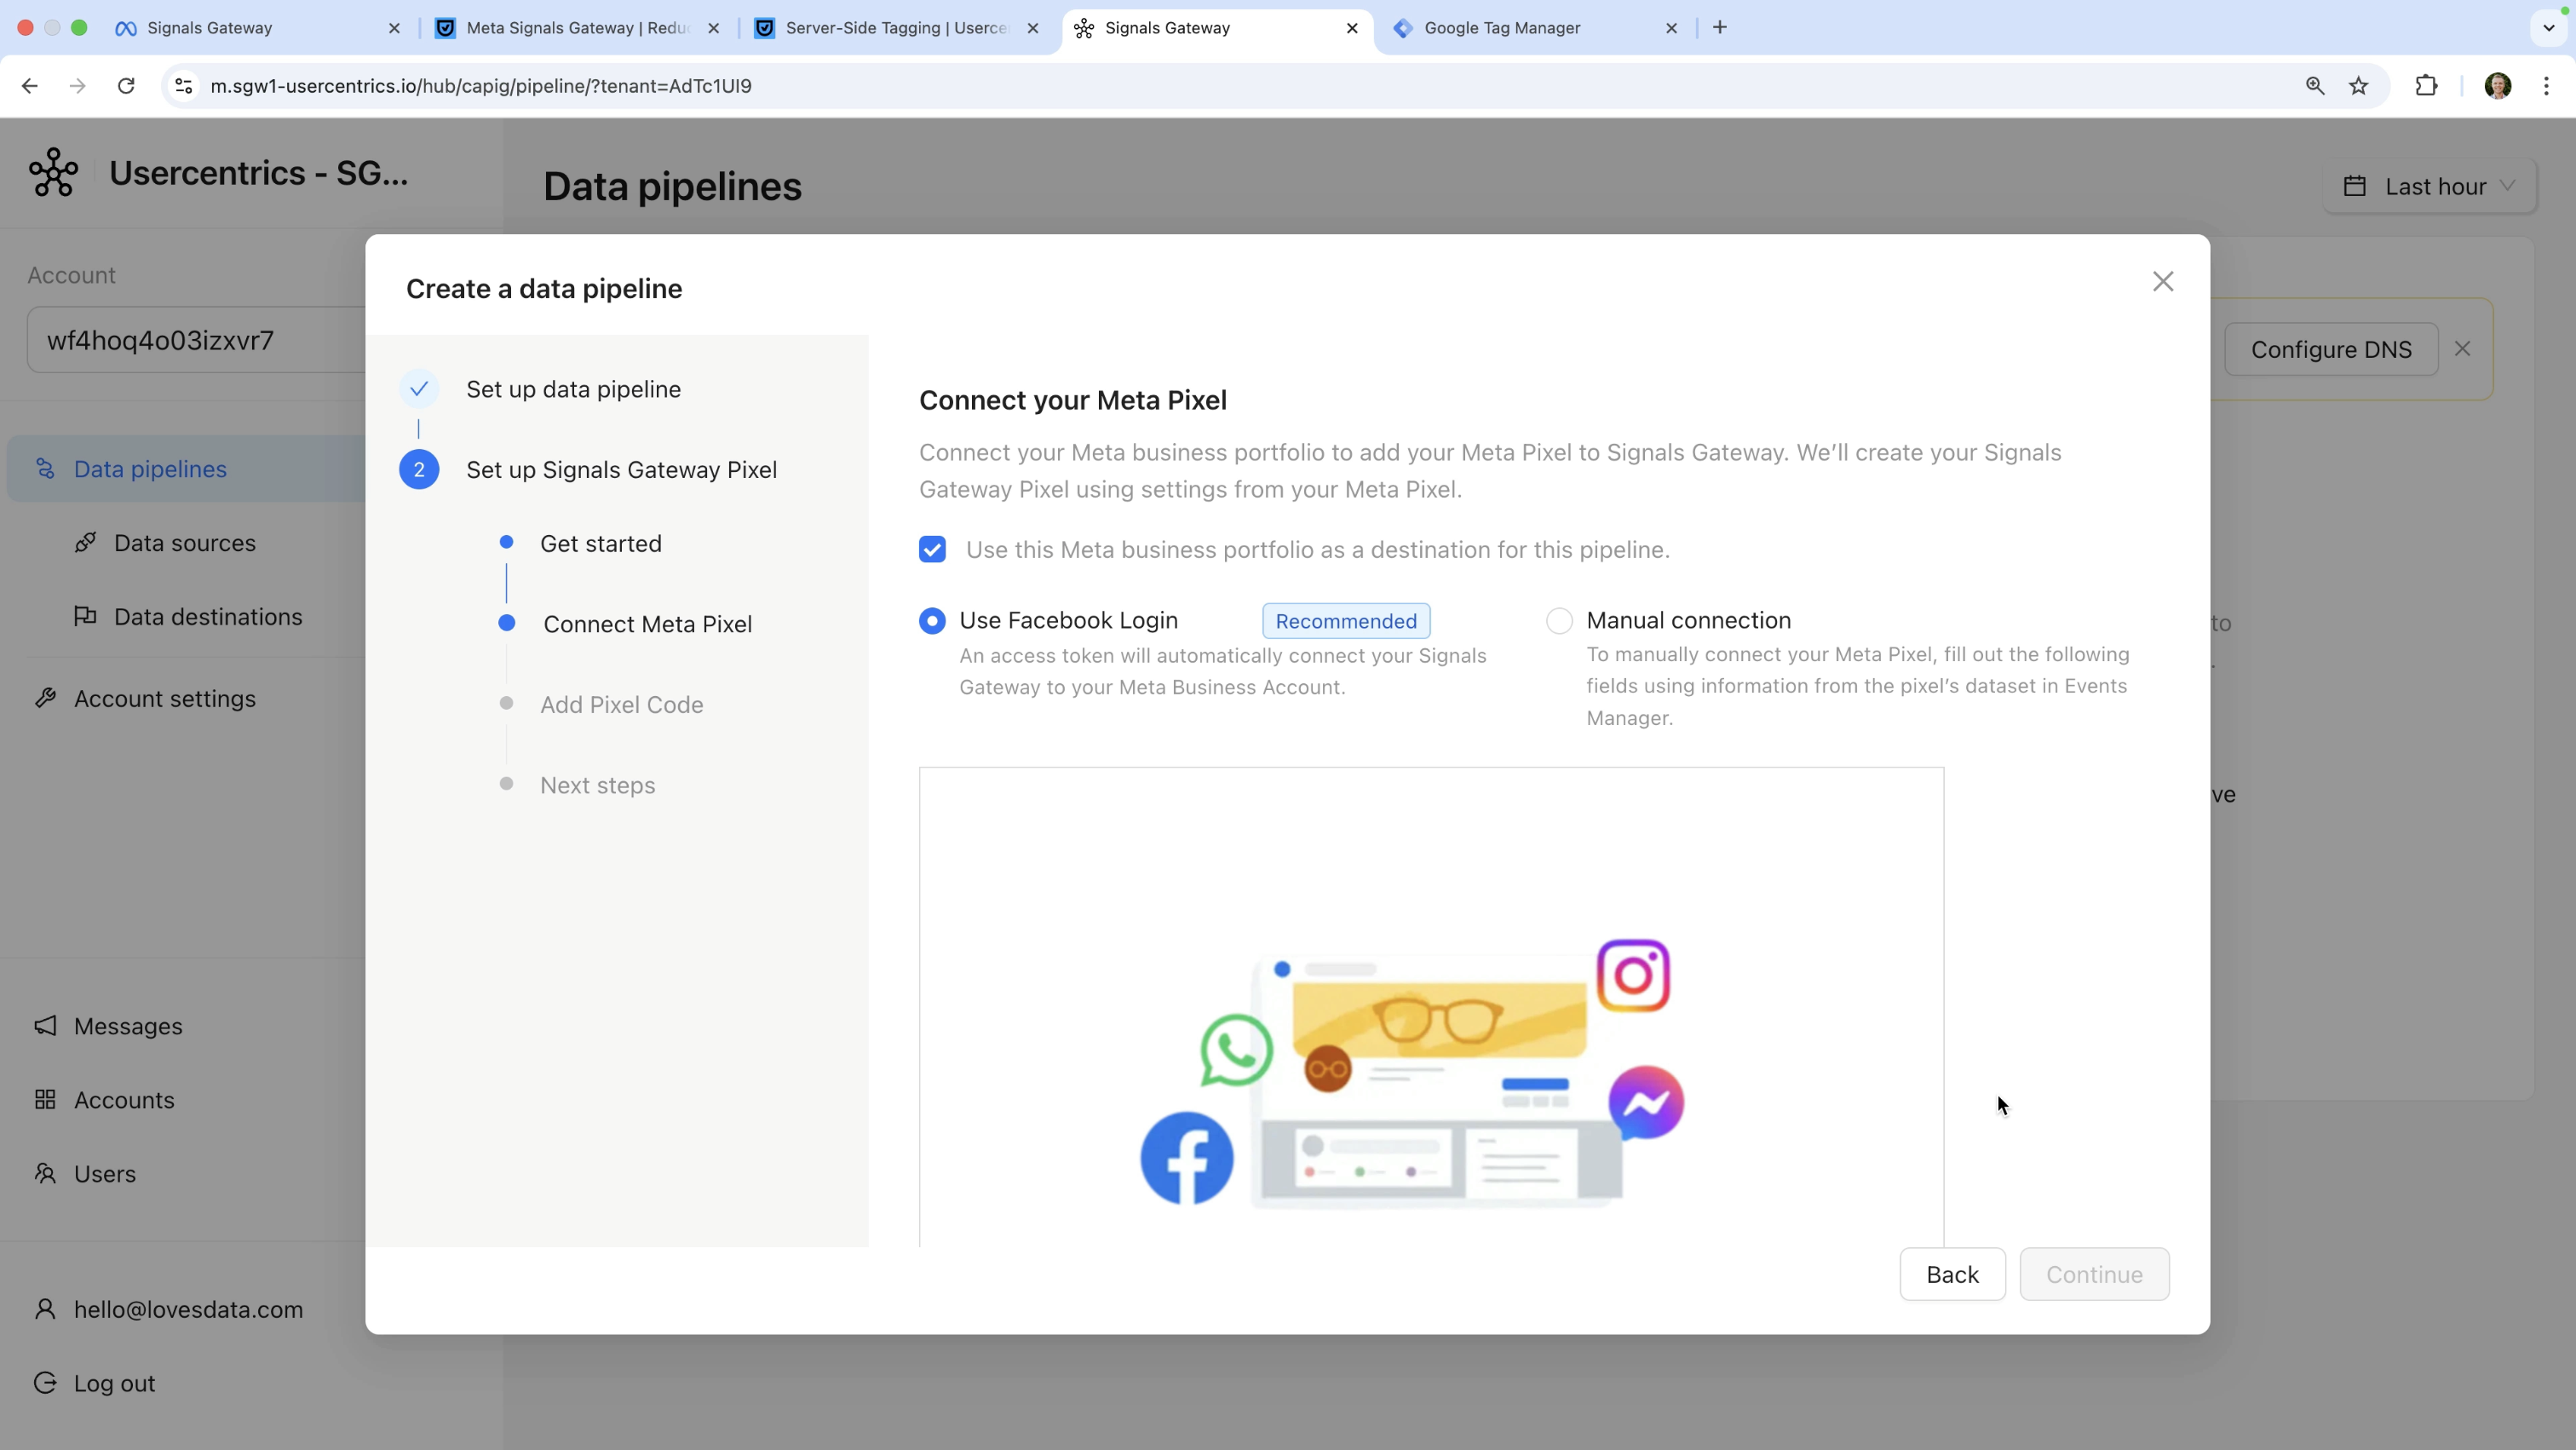Open Account settings in the sidebar
Viewport: 2576px width, 1450px height.
164,699
